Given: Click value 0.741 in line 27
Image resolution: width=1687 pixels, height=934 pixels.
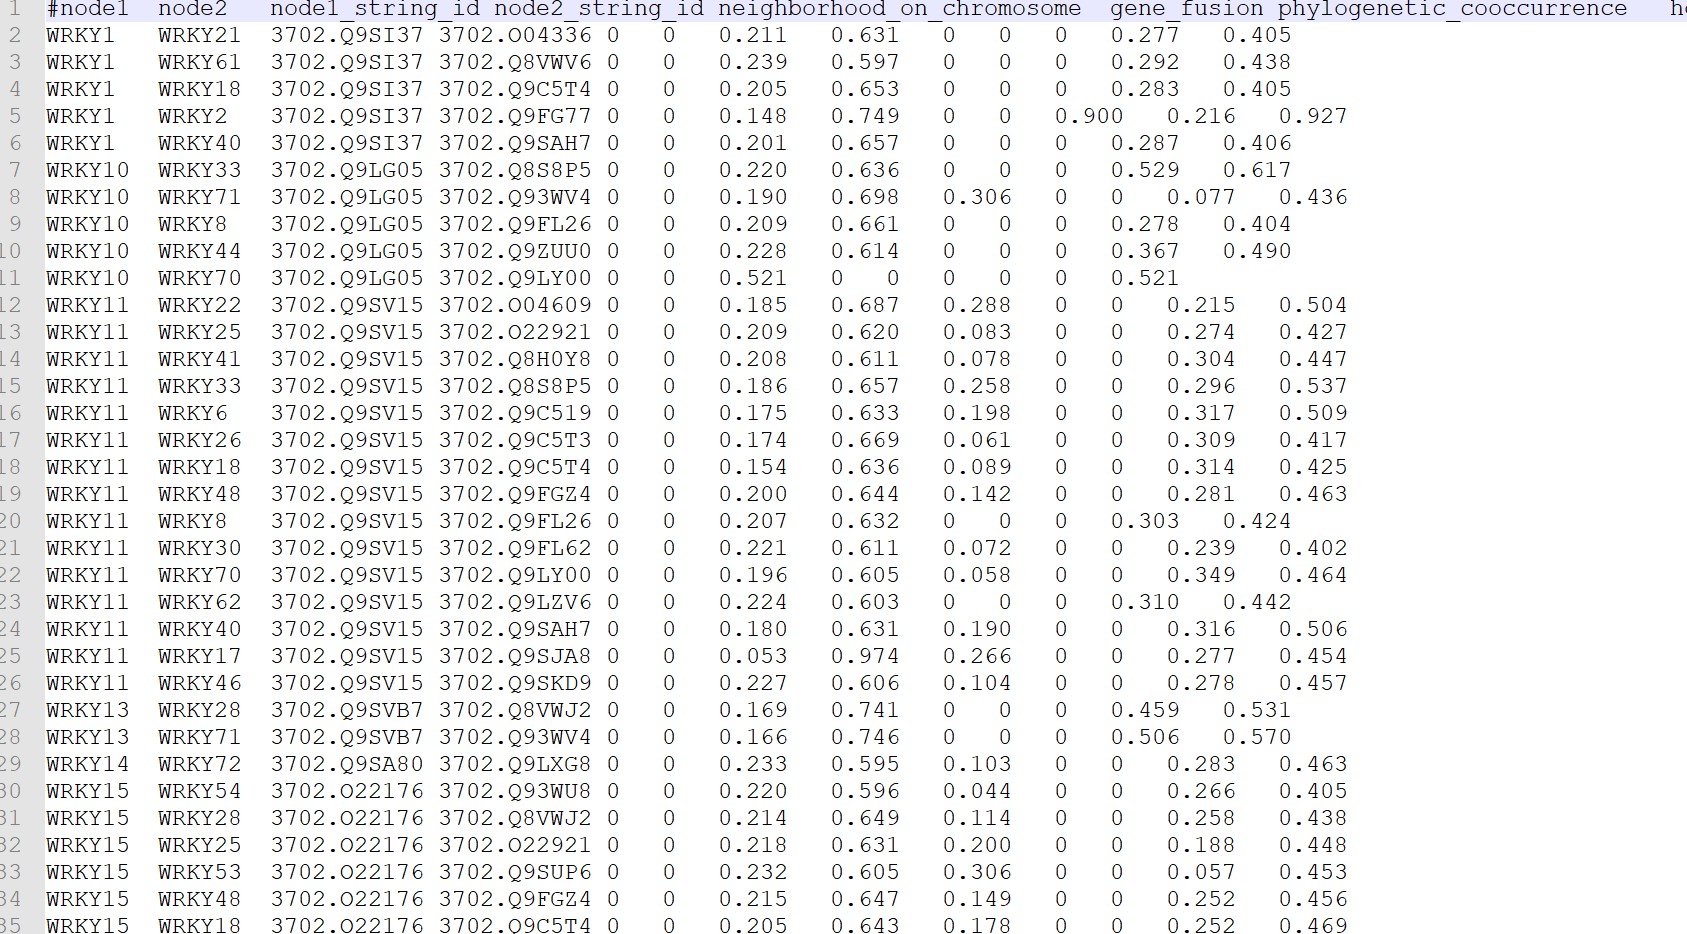Looking at the screenshot, I should (x=865, y=710).
